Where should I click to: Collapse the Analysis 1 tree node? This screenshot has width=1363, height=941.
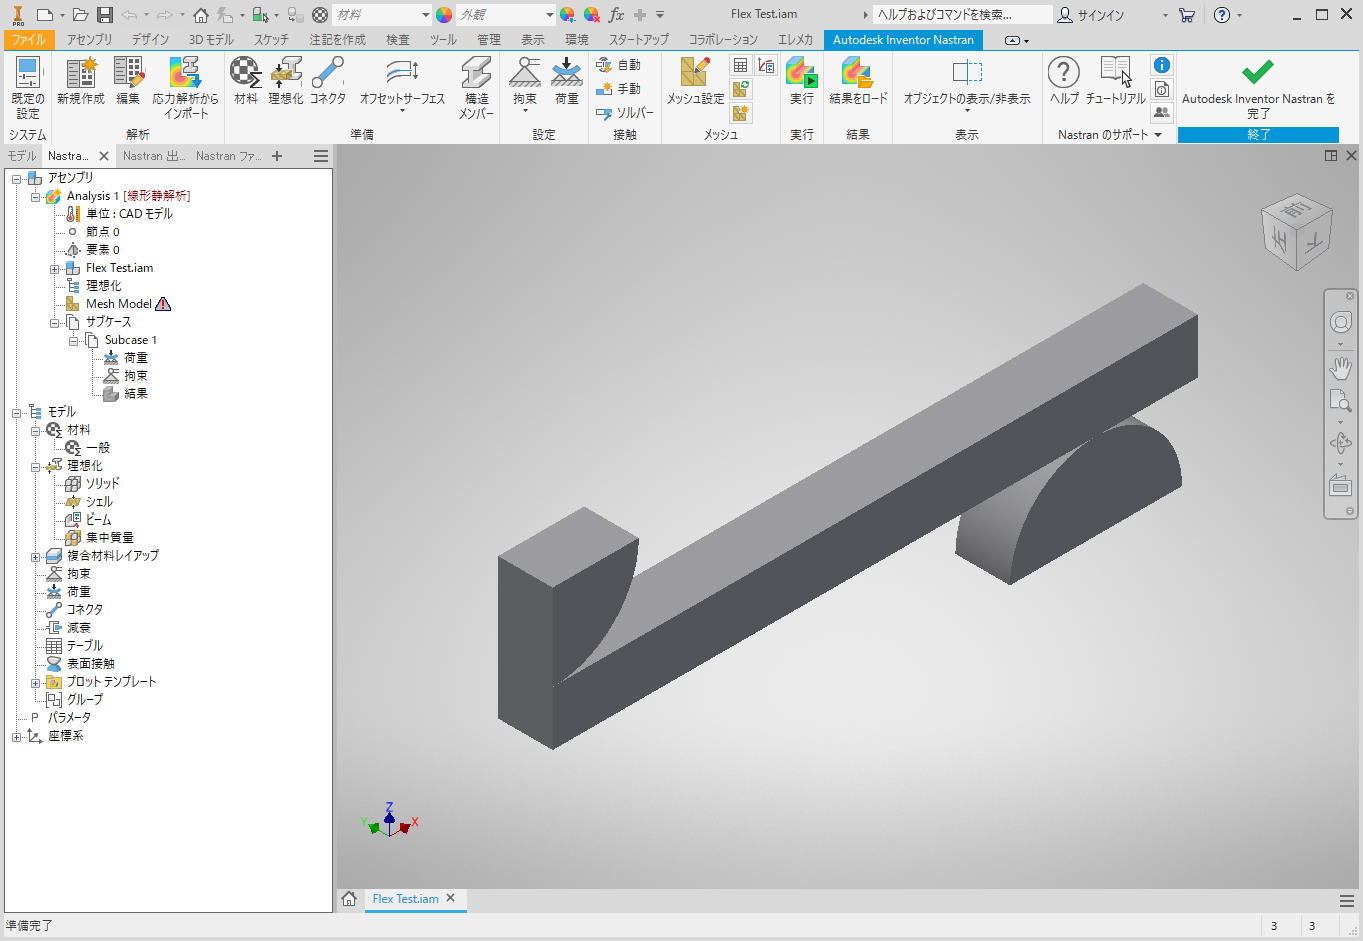tap(36, 196)
